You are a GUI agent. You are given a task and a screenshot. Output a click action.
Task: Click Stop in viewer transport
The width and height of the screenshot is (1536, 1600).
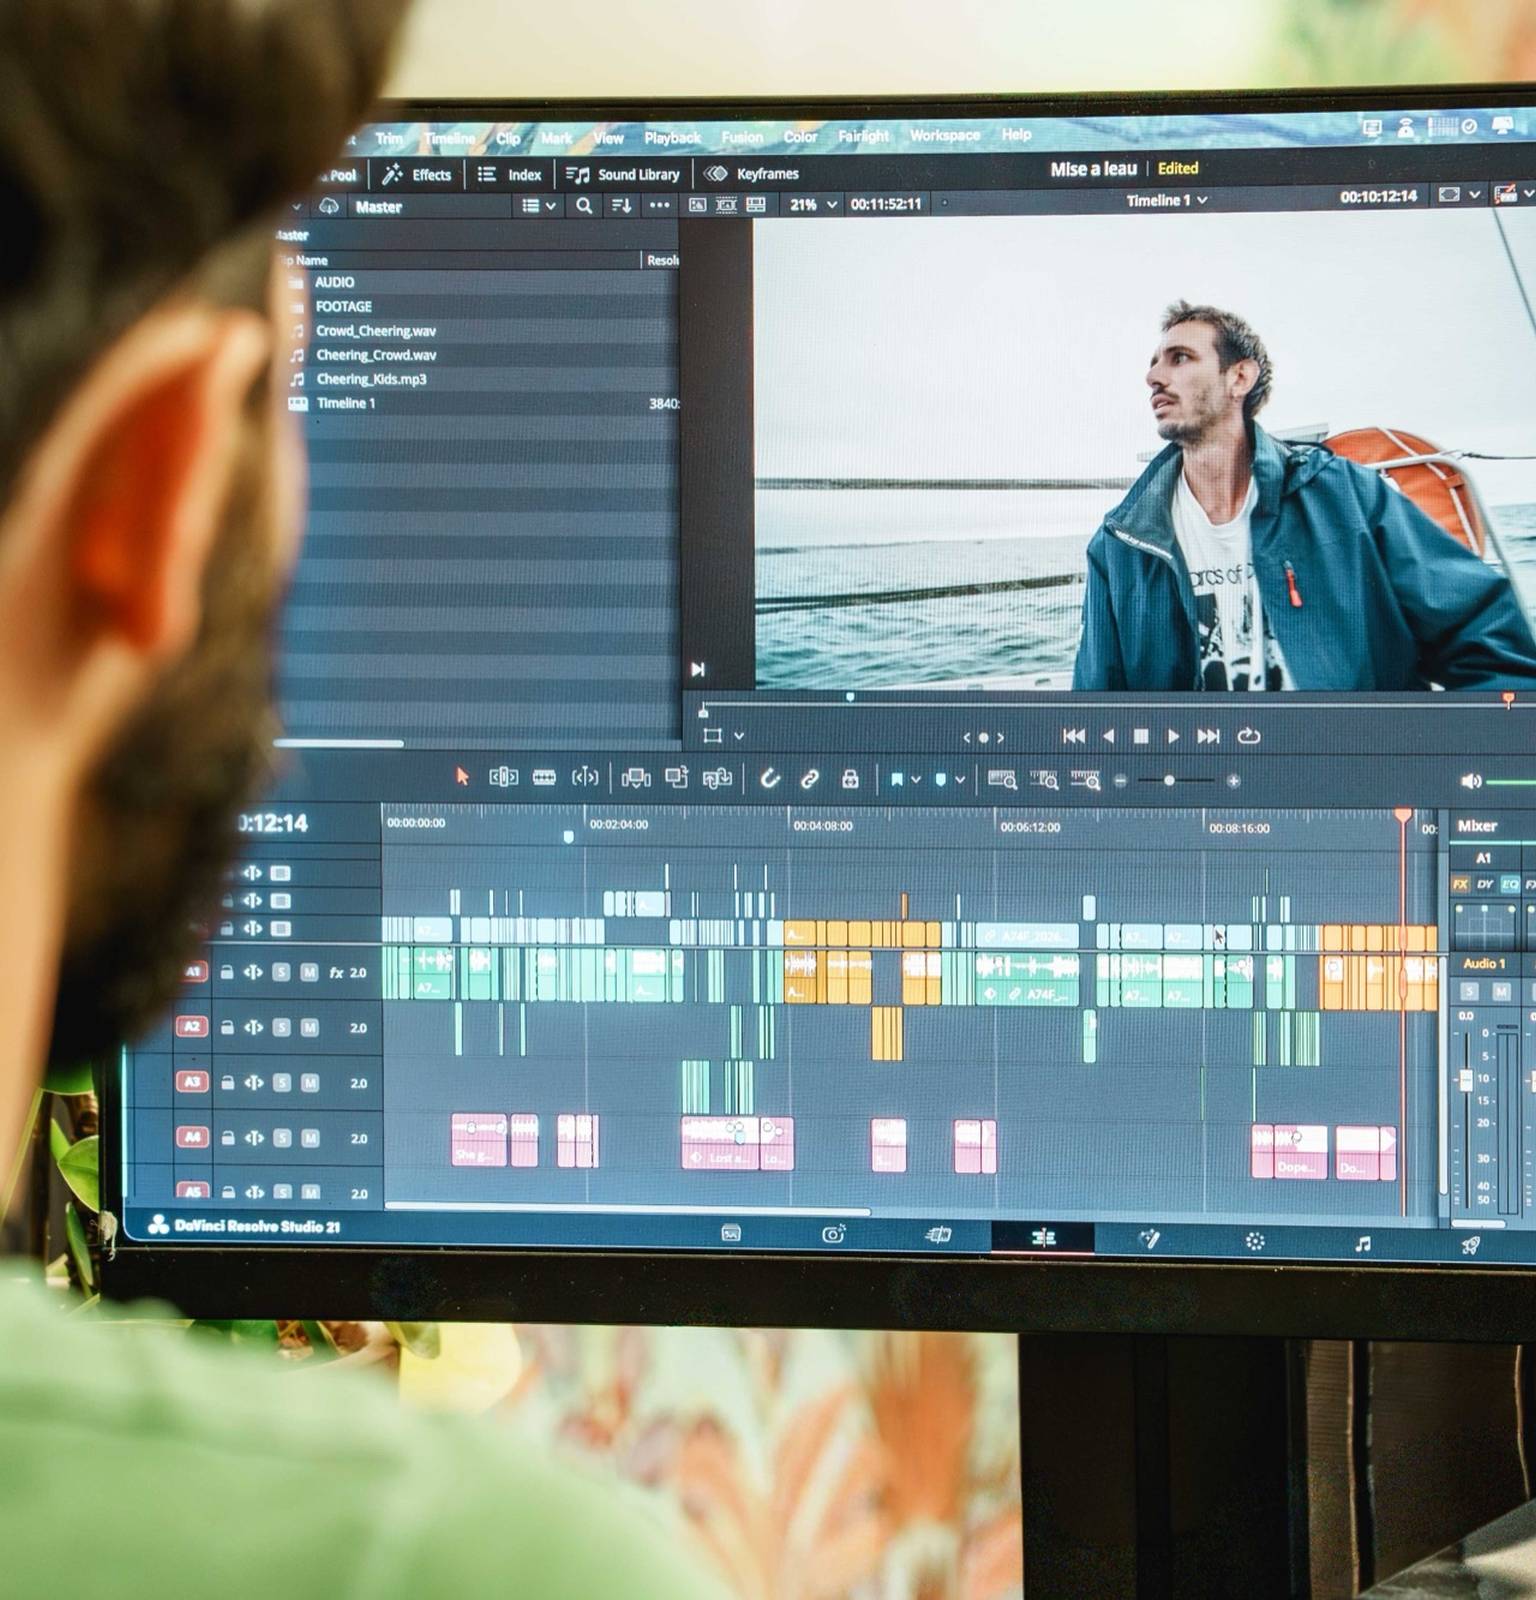pyautogui.click(x=1140, y=736)
